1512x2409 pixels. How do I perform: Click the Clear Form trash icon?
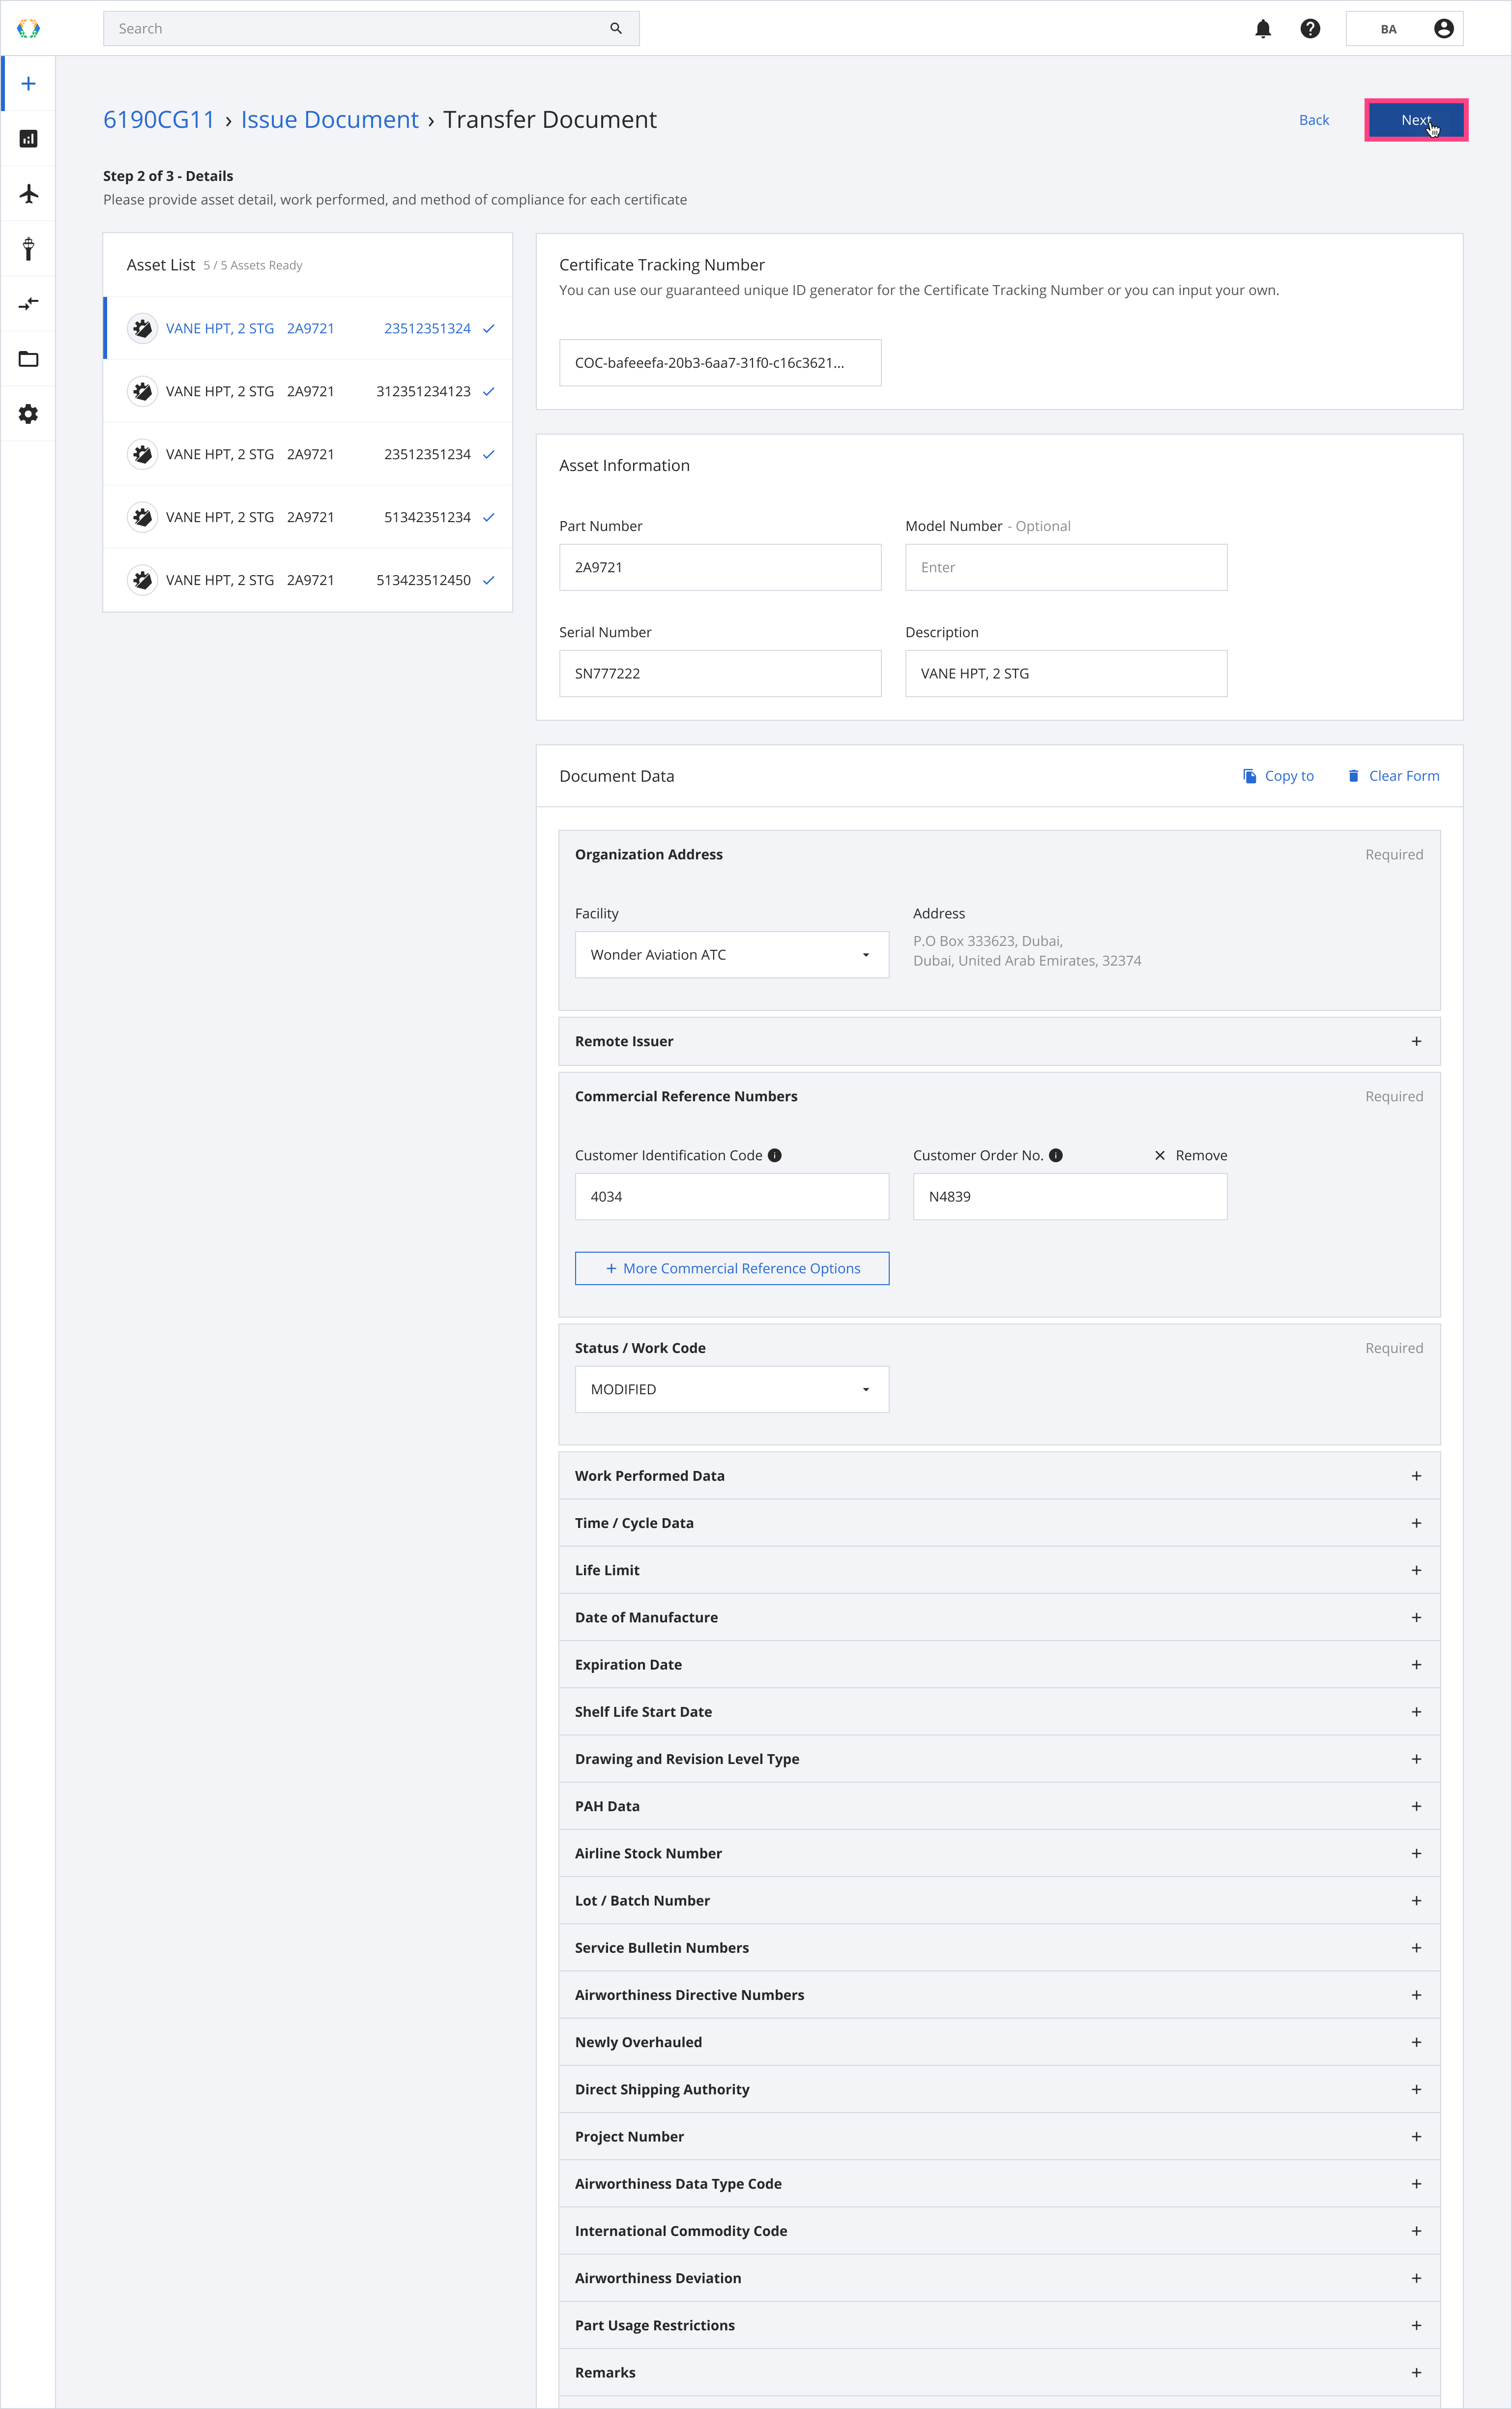(1353, 776)
